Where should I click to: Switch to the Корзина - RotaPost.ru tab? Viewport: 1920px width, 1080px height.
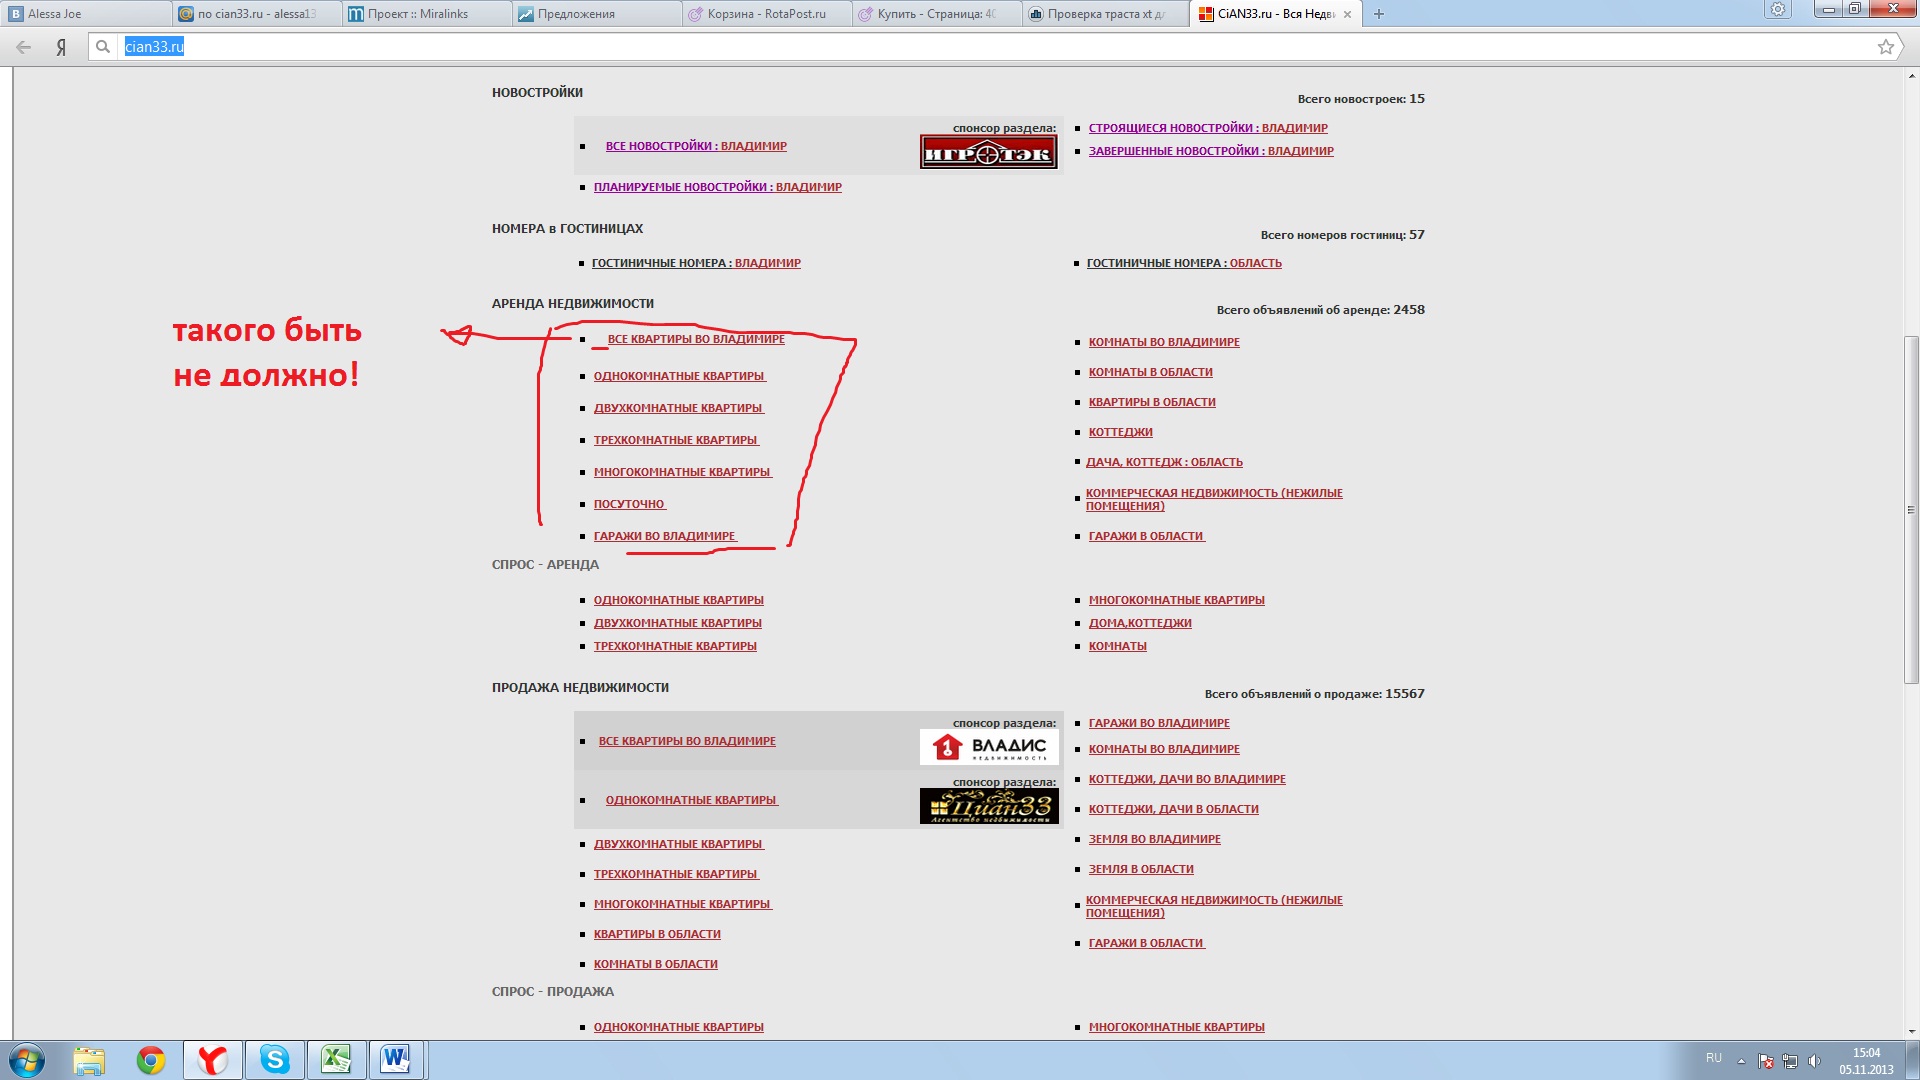click(x=766, y=14)
